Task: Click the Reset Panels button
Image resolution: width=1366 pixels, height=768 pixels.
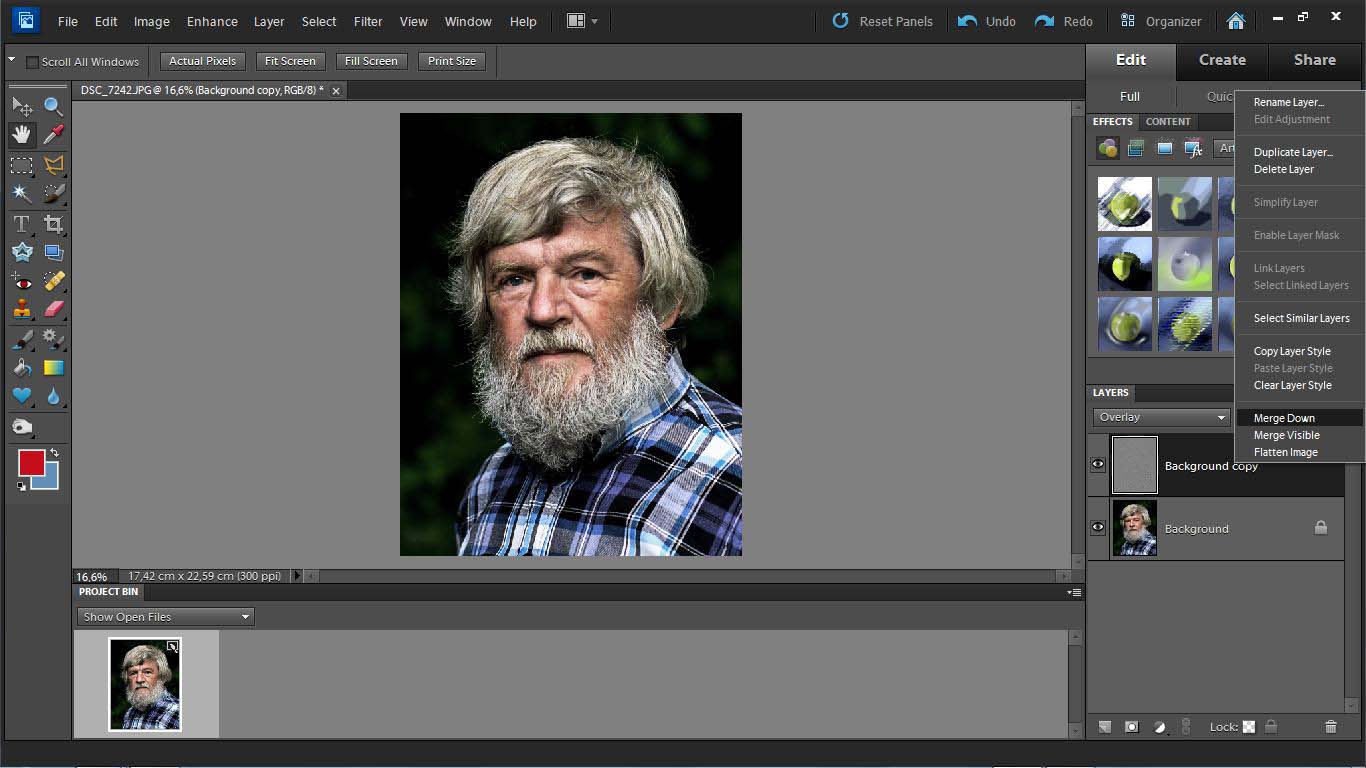Action: 883,21
